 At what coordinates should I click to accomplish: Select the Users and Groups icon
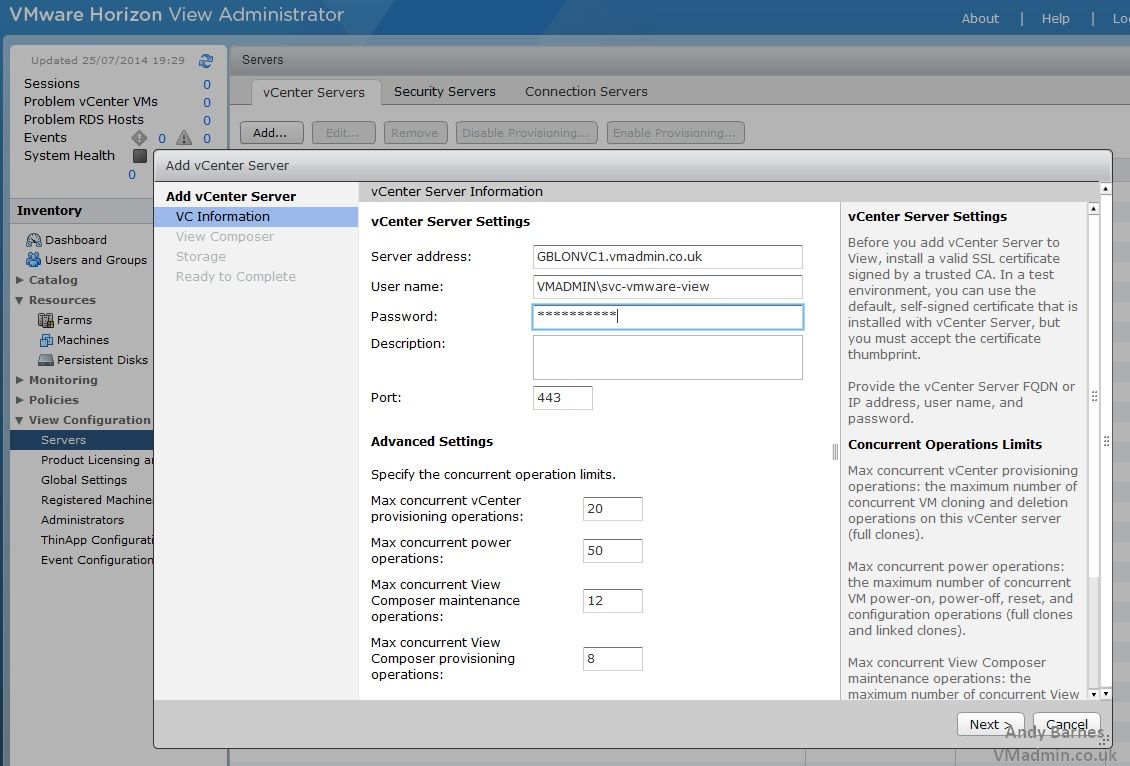pyautogui.click(x=34, y=259)
